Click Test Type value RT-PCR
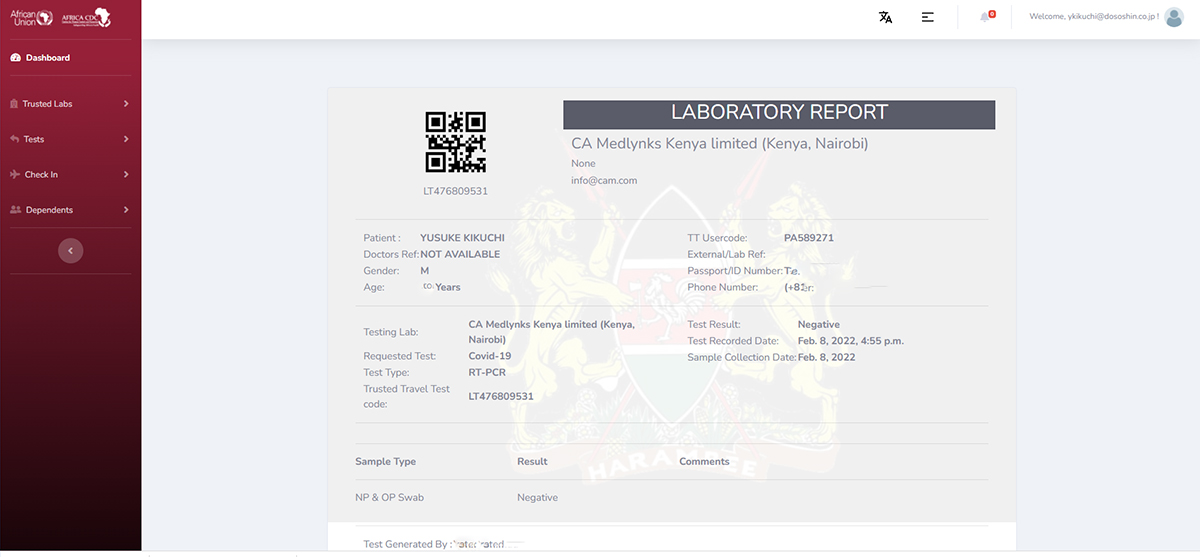Viewport: 1200px width, 557px height. 488,372
